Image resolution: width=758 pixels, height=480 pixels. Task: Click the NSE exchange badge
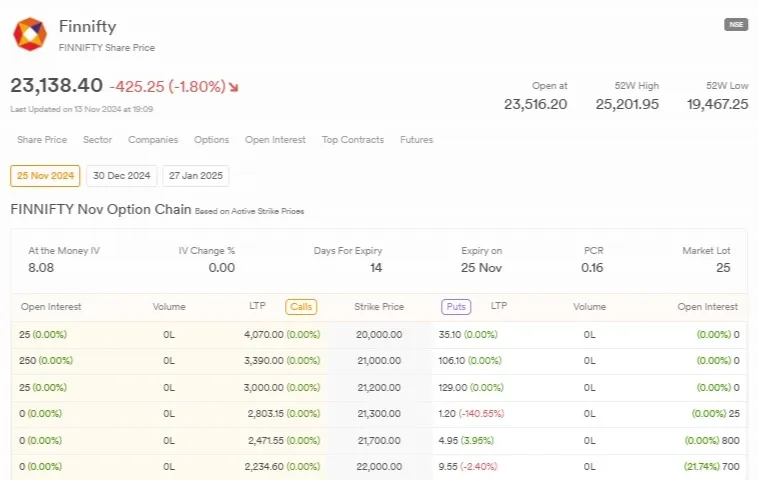pyautogui.click(x=735, y=25)
